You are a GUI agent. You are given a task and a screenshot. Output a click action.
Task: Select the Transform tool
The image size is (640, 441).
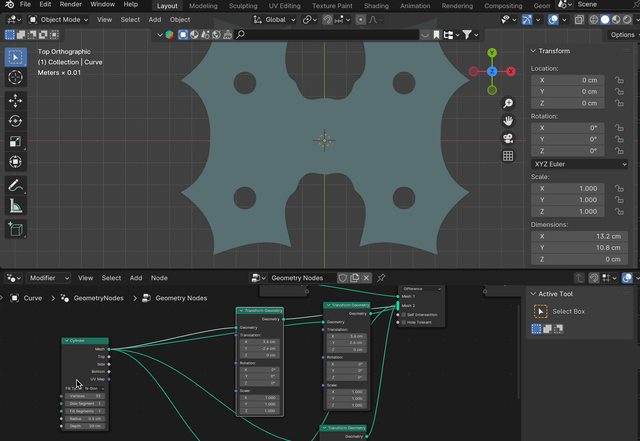[16, 162]
